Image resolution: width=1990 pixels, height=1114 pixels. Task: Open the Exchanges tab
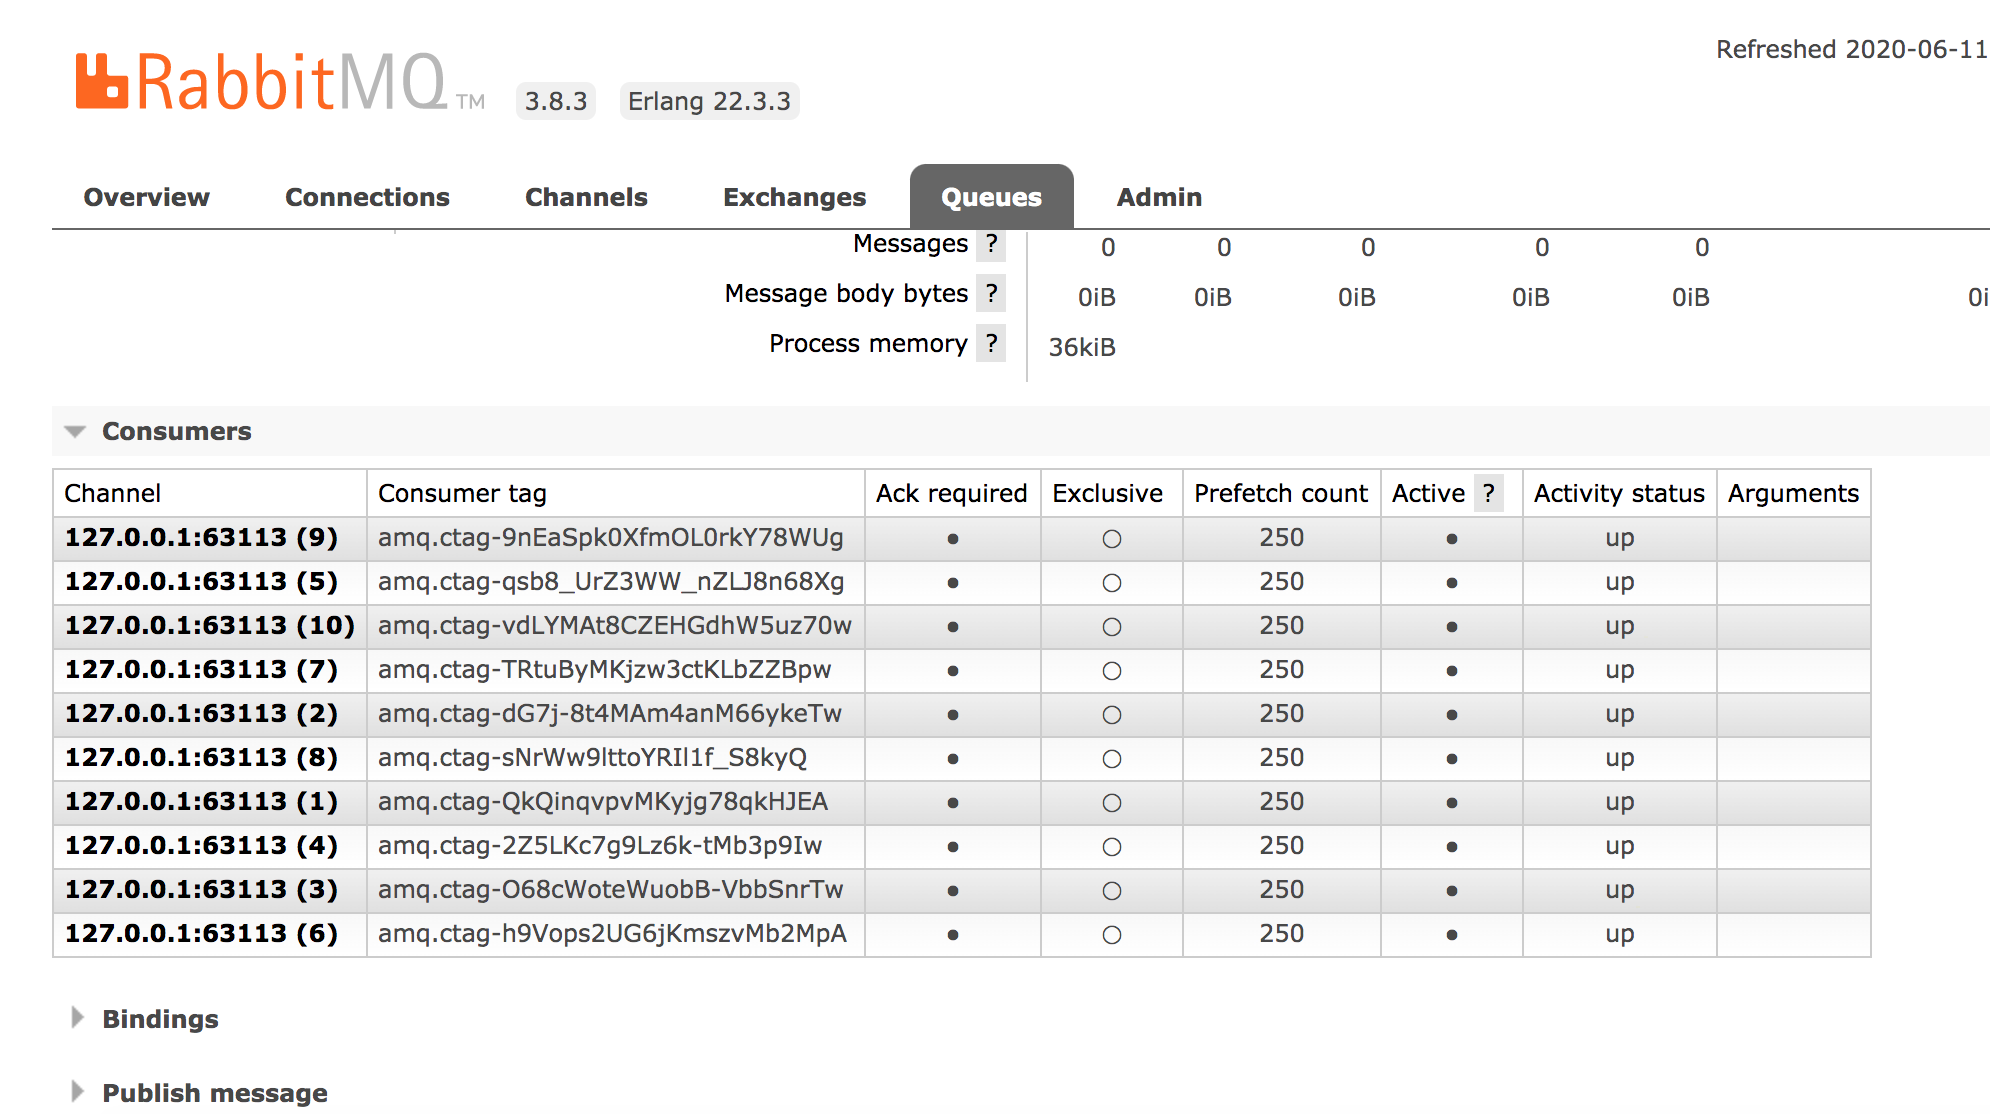point(794,197)
